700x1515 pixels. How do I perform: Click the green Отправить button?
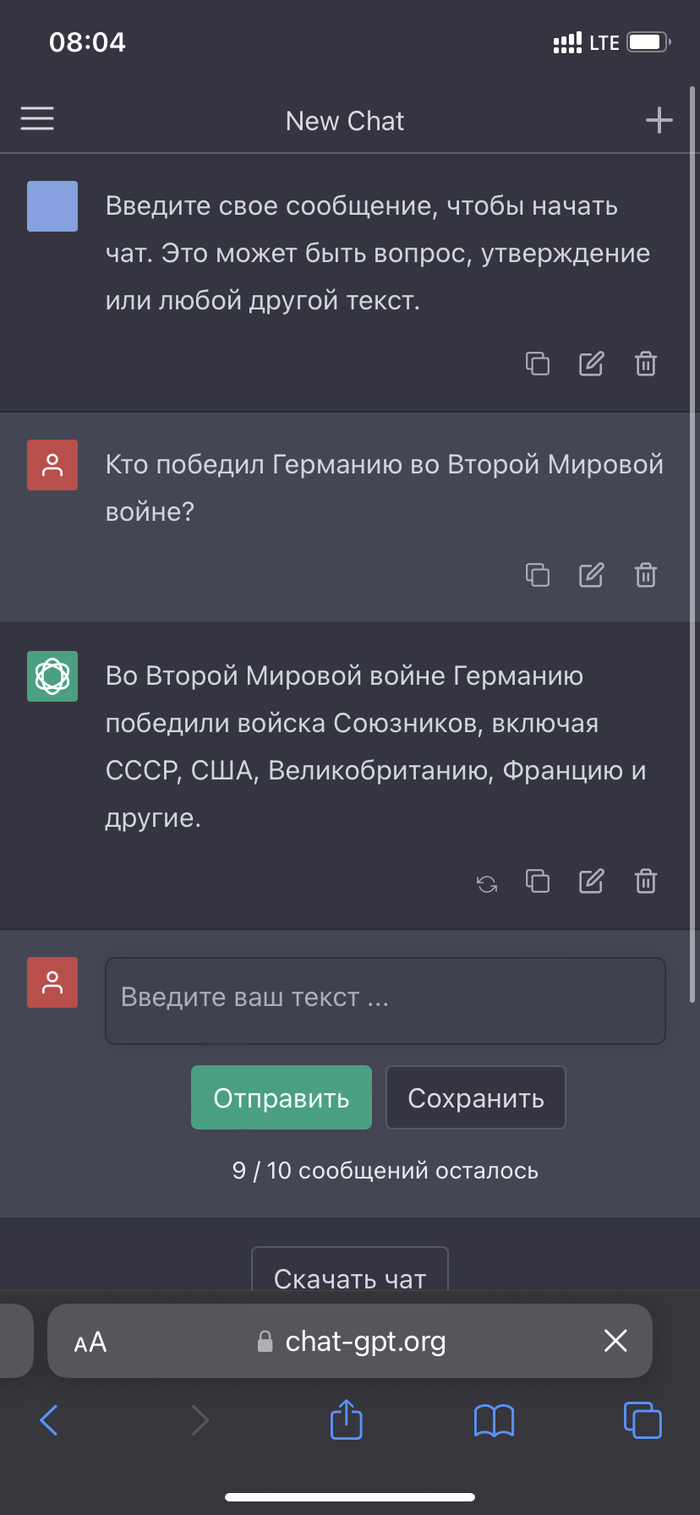coord(281,1097)
